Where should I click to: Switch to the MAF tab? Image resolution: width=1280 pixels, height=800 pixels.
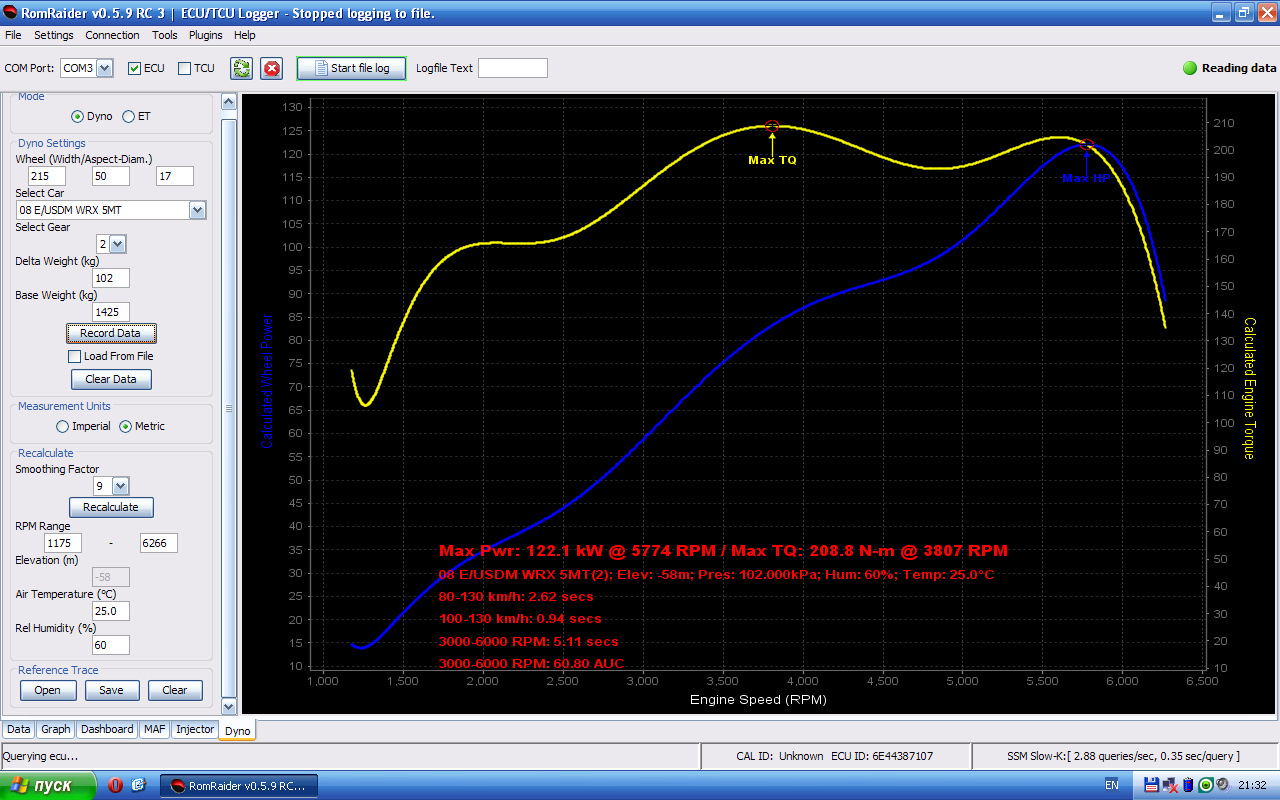[x=155, y=729]
